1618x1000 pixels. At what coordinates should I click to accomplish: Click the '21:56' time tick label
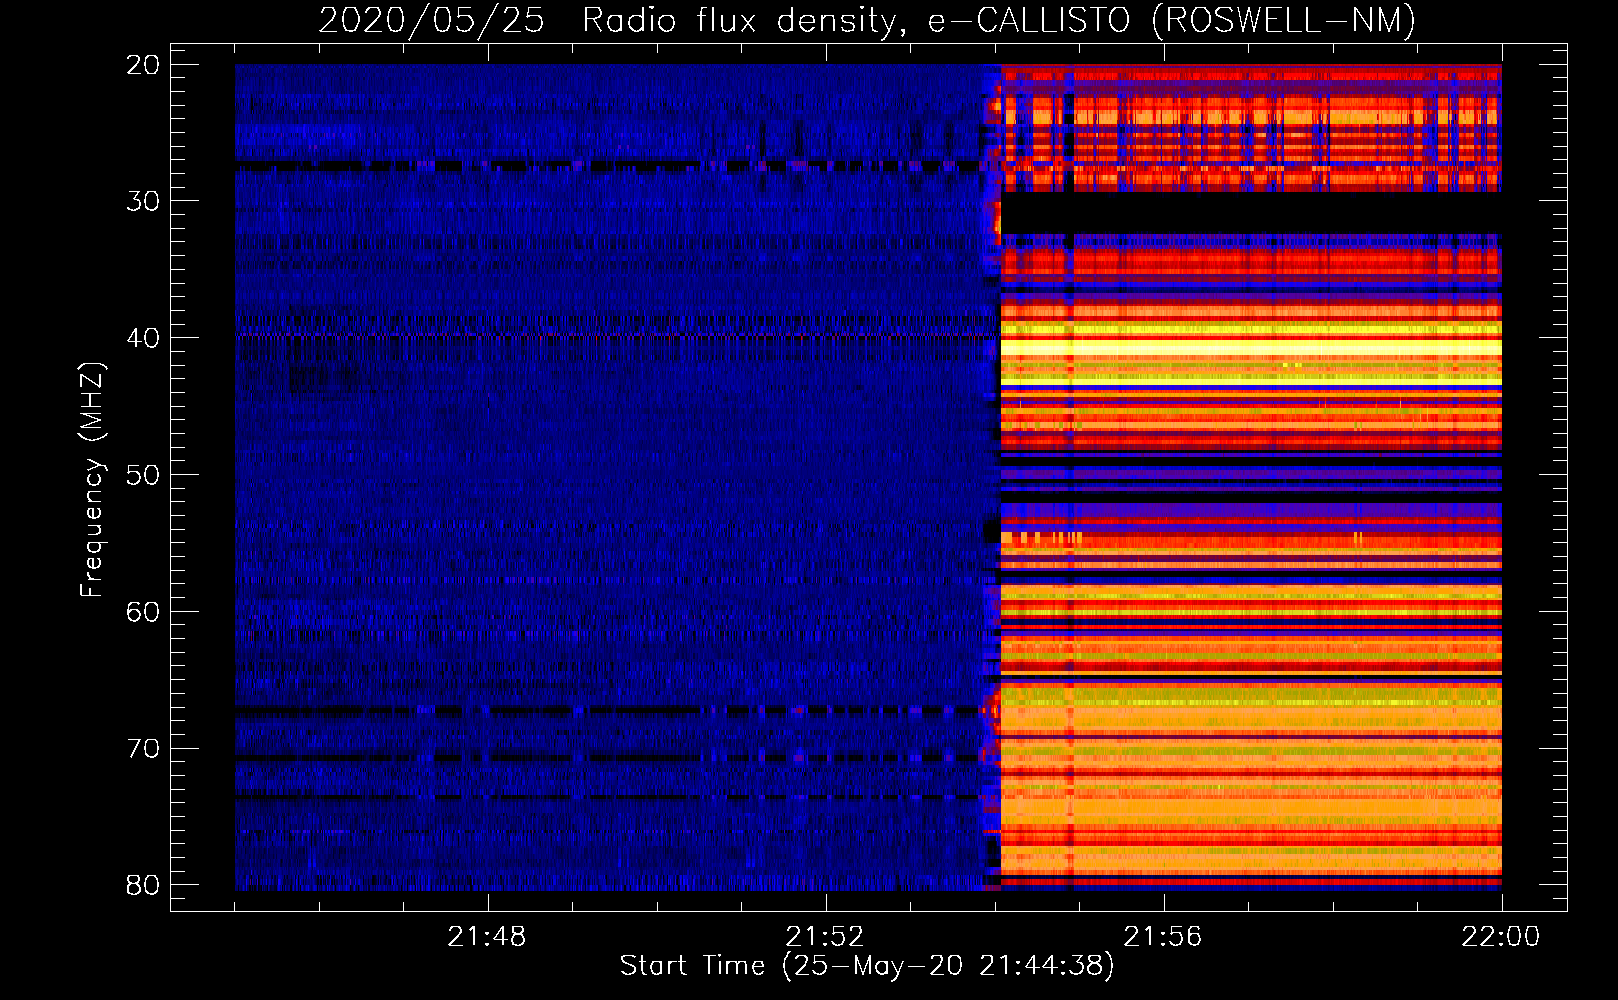[x=1163, y=937]
